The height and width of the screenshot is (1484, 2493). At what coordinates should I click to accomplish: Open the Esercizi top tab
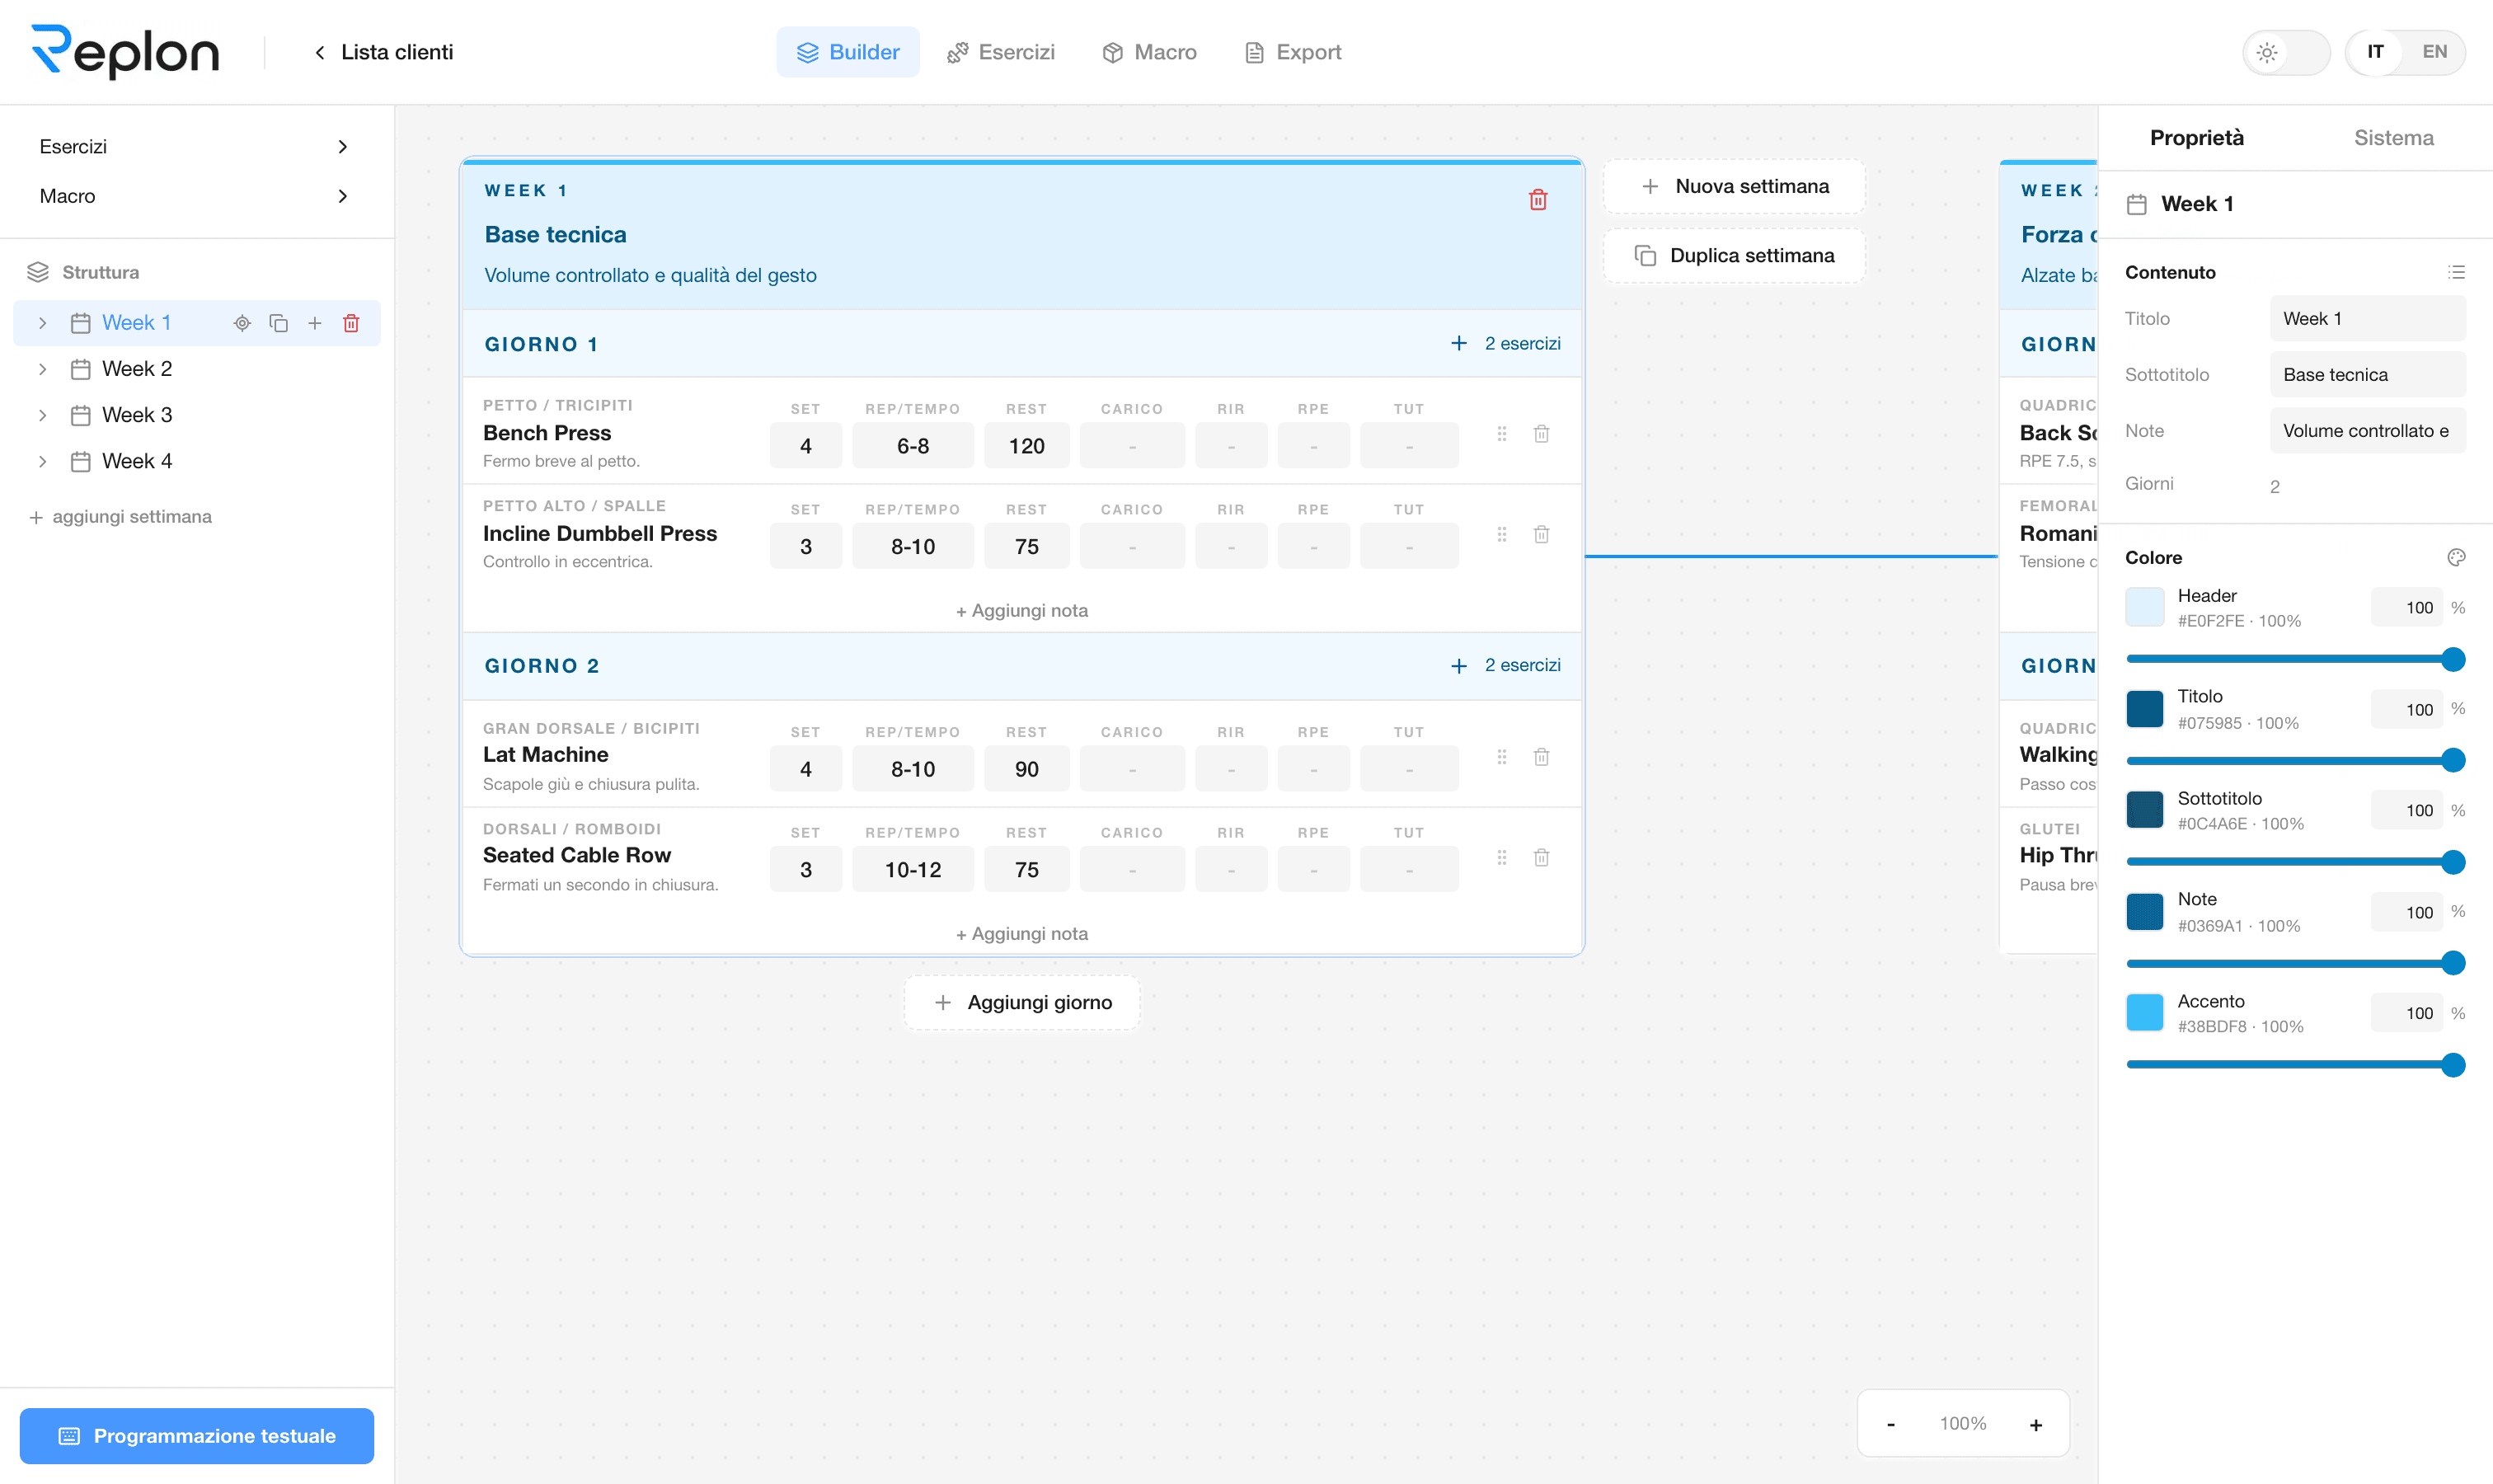(1001, 52)
